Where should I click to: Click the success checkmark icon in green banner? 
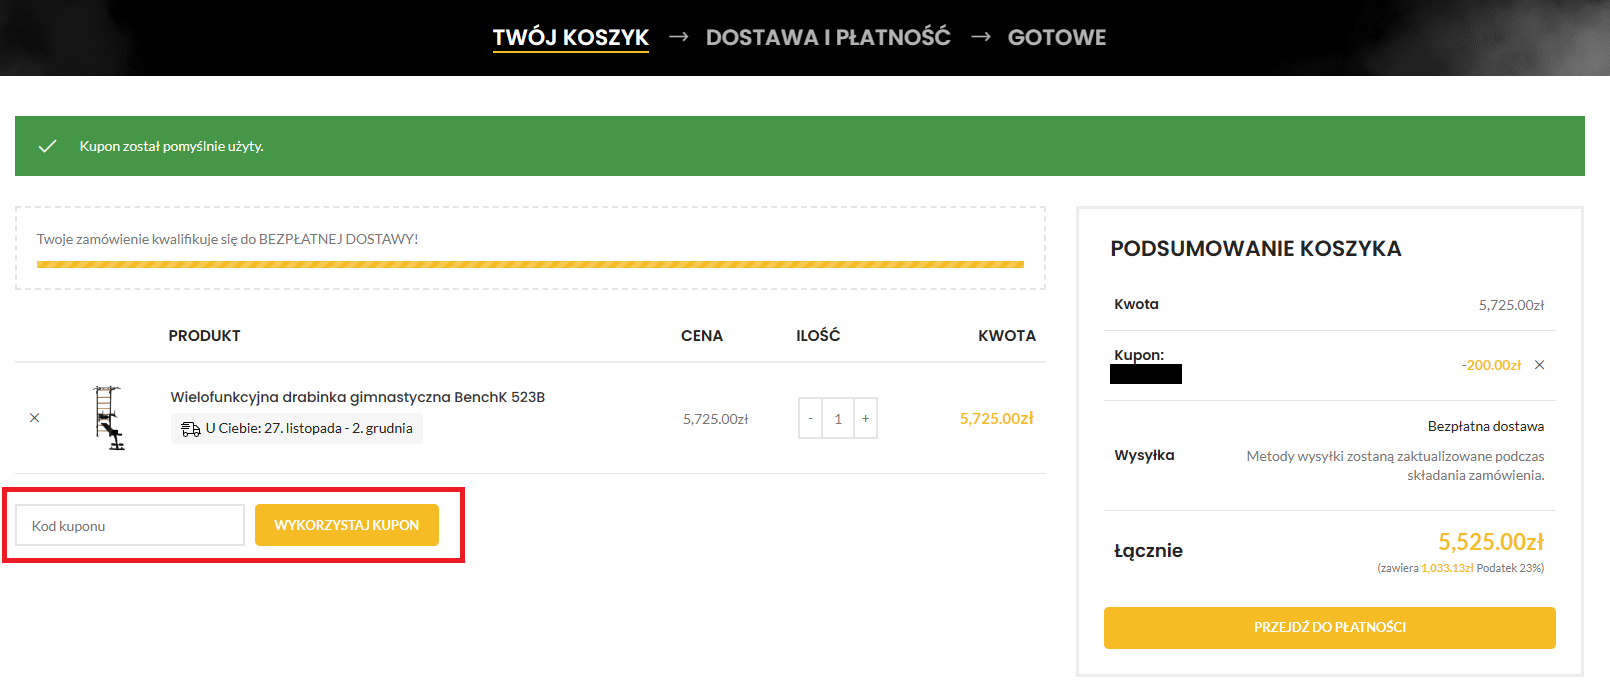point(47,146)
